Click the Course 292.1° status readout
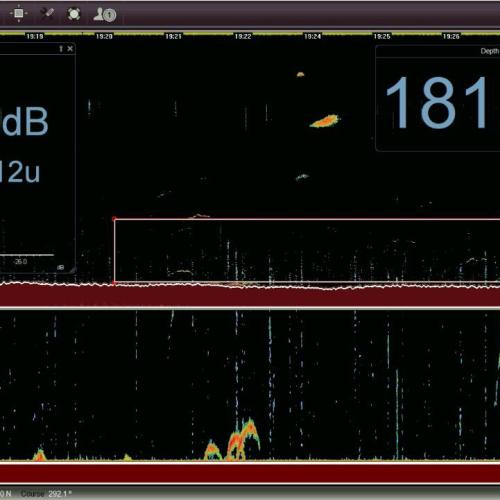 click(46, 494)
